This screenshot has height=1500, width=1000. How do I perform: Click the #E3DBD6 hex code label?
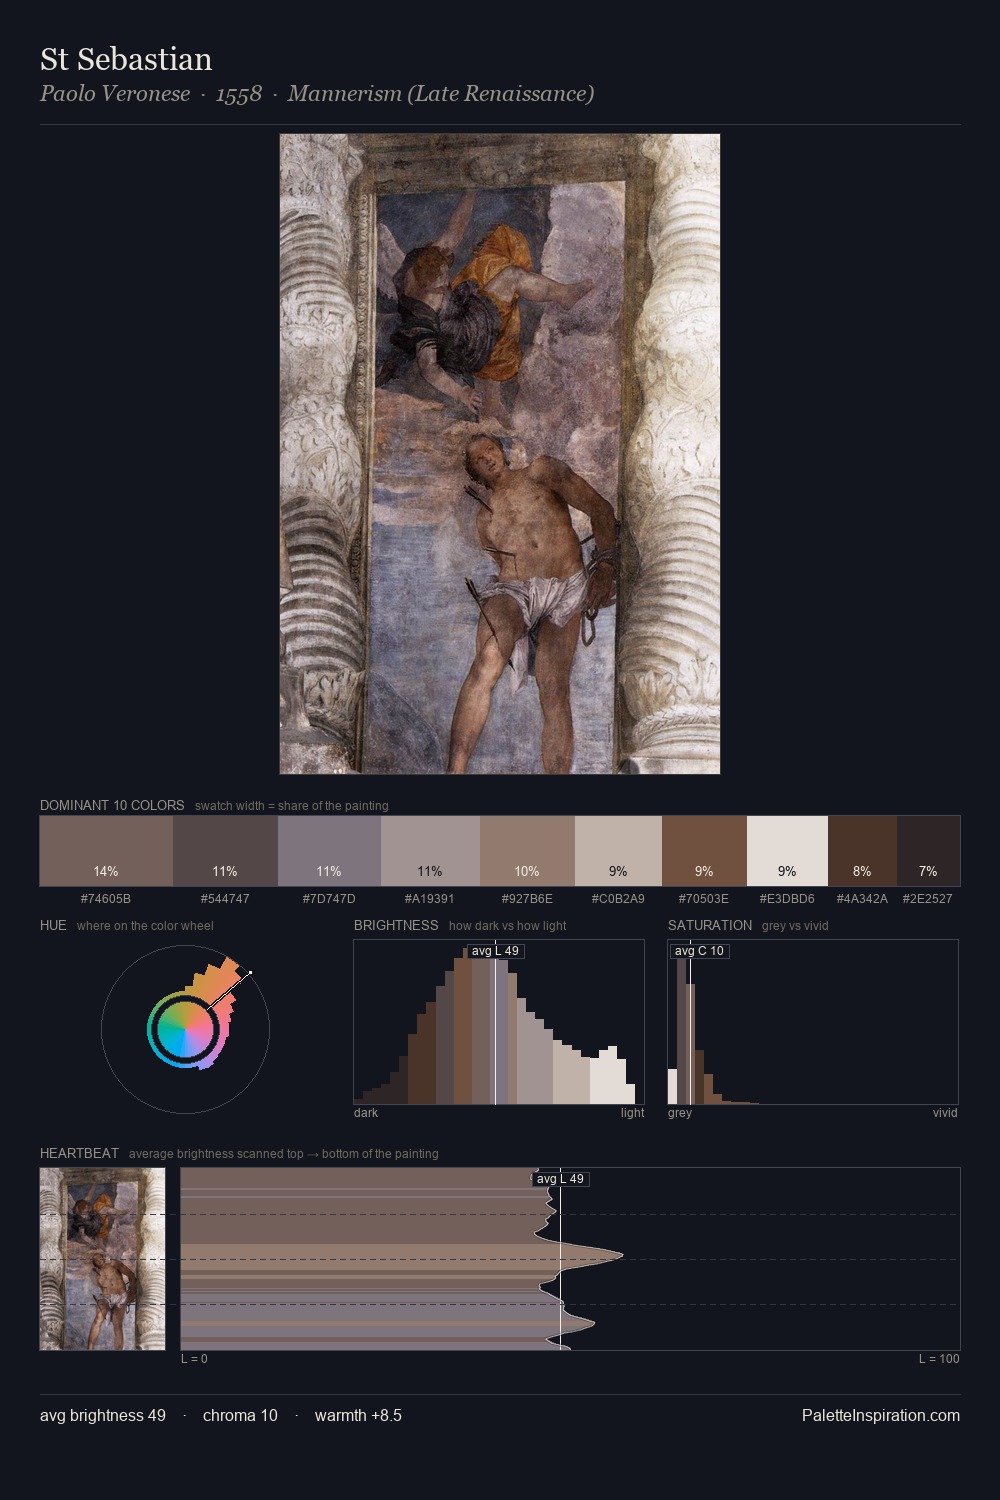[x=787, y=899]
